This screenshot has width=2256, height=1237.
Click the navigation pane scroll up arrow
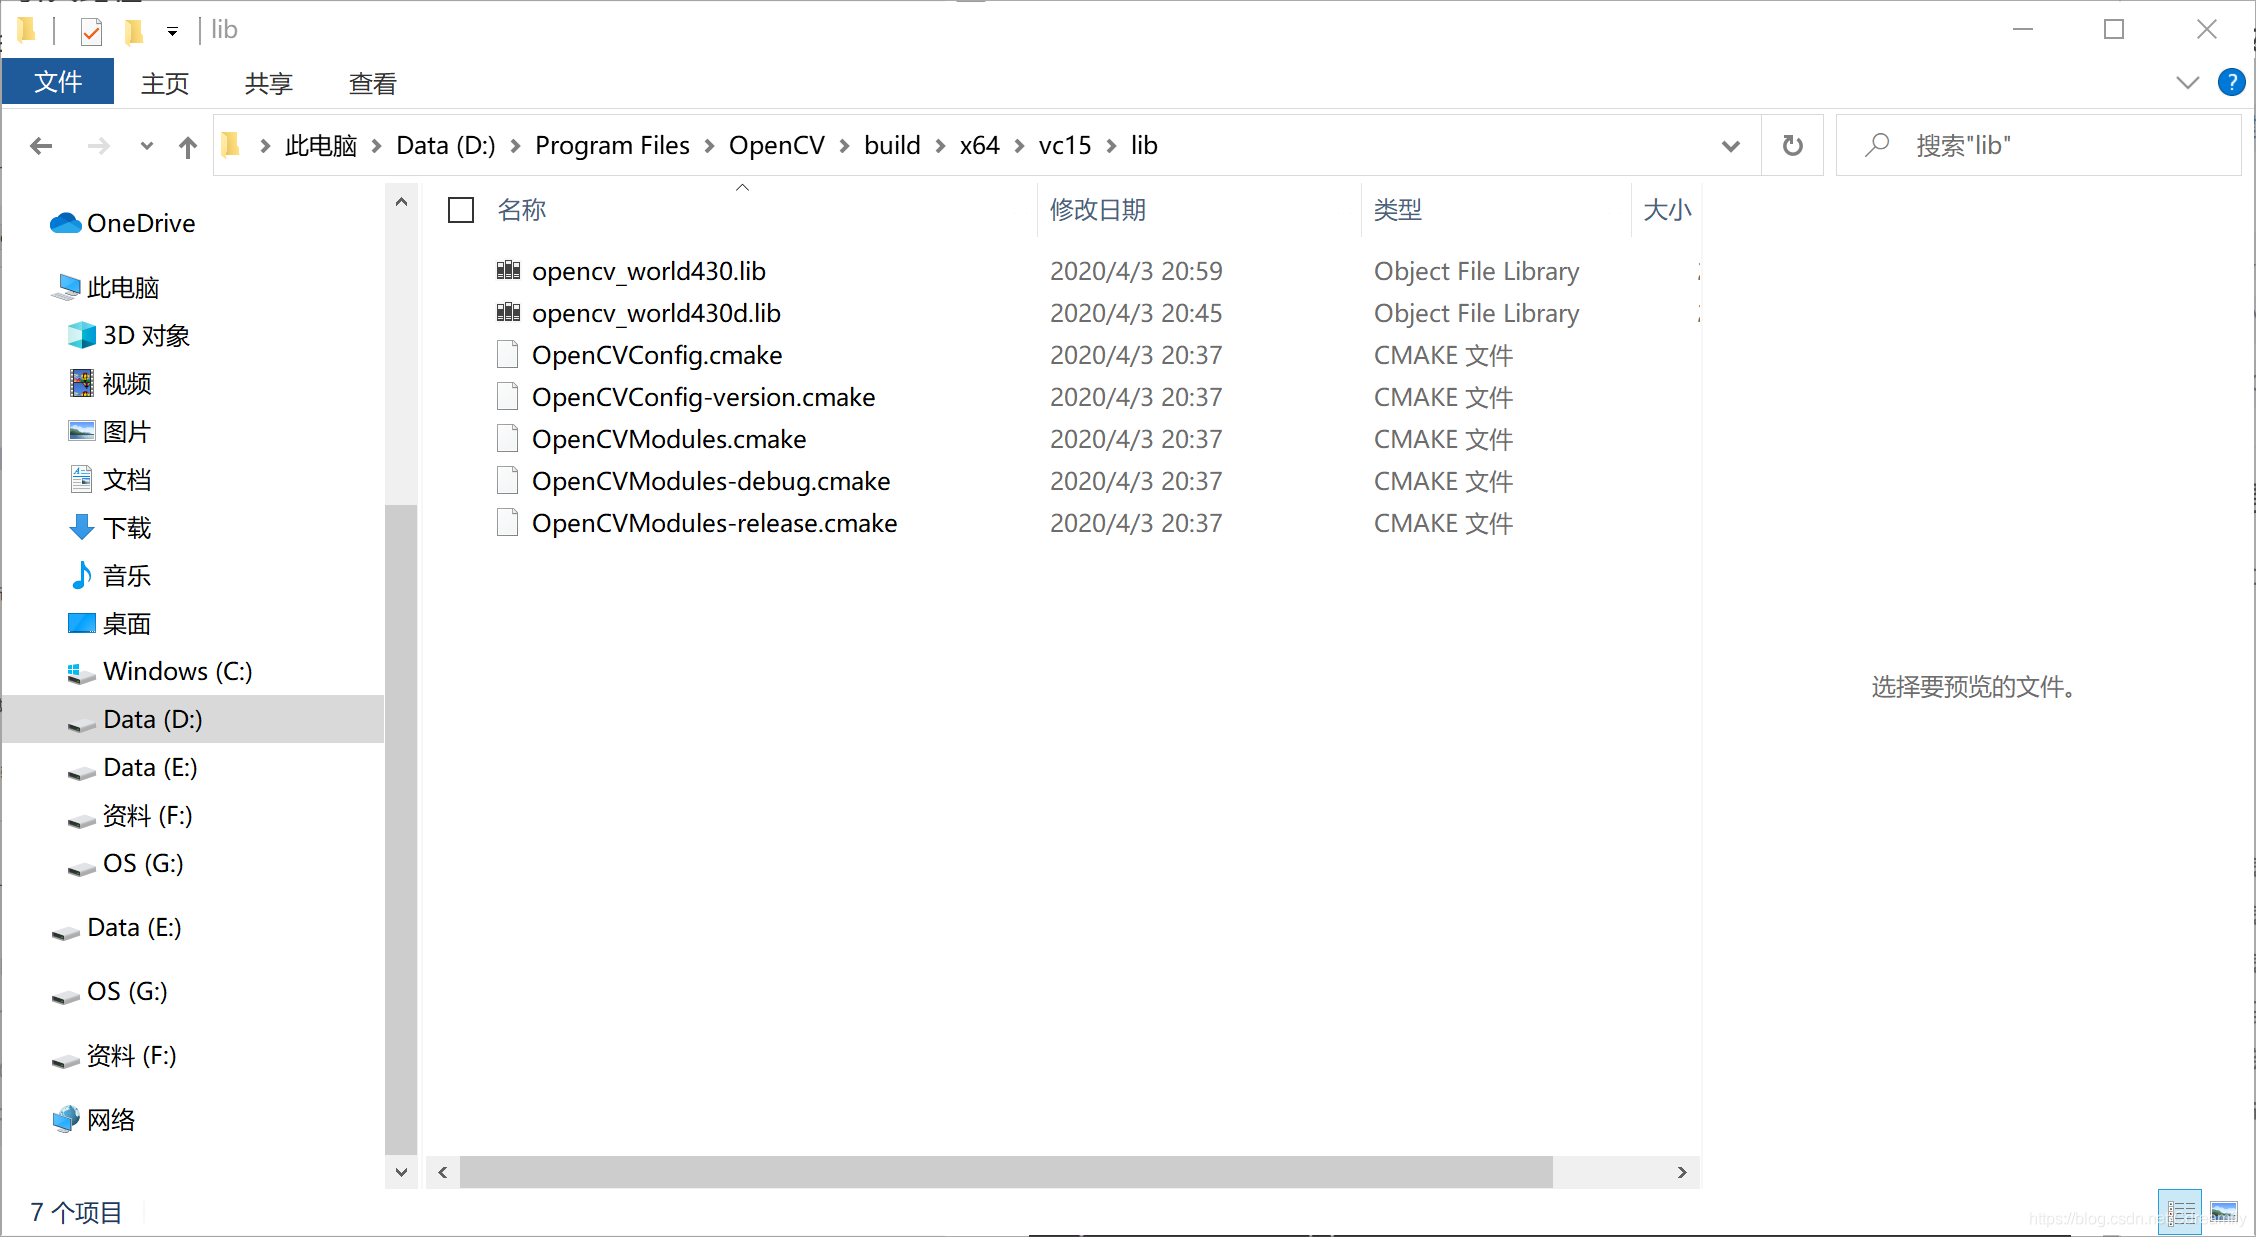coord(401,202)
